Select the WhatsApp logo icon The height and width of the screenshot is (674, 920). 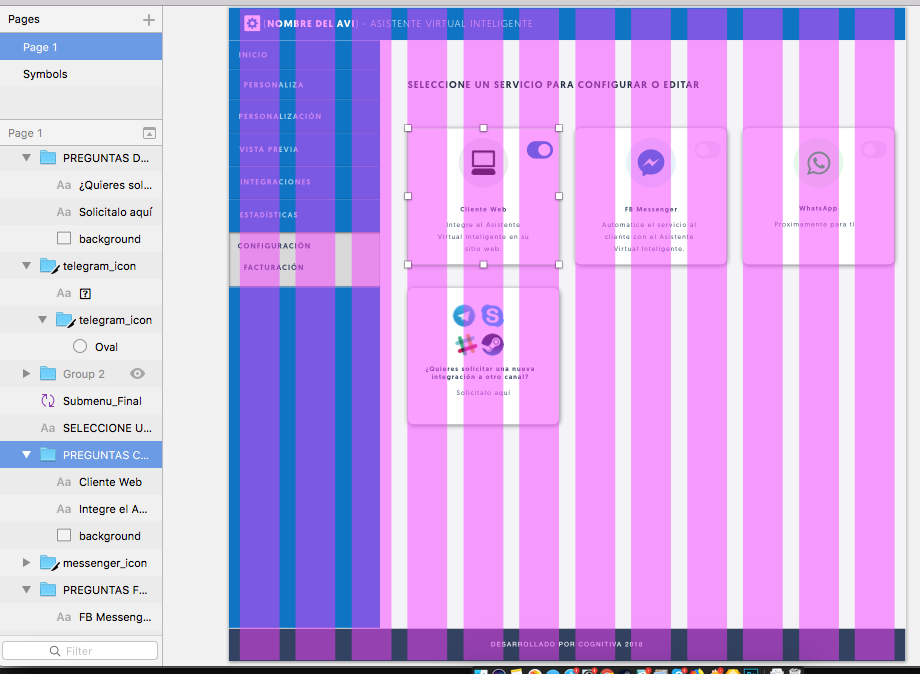coord(818,162)
